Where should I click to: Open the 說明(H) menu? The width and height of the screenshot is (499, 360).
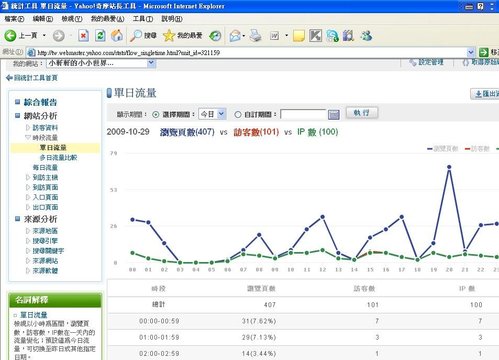(172, 19)
